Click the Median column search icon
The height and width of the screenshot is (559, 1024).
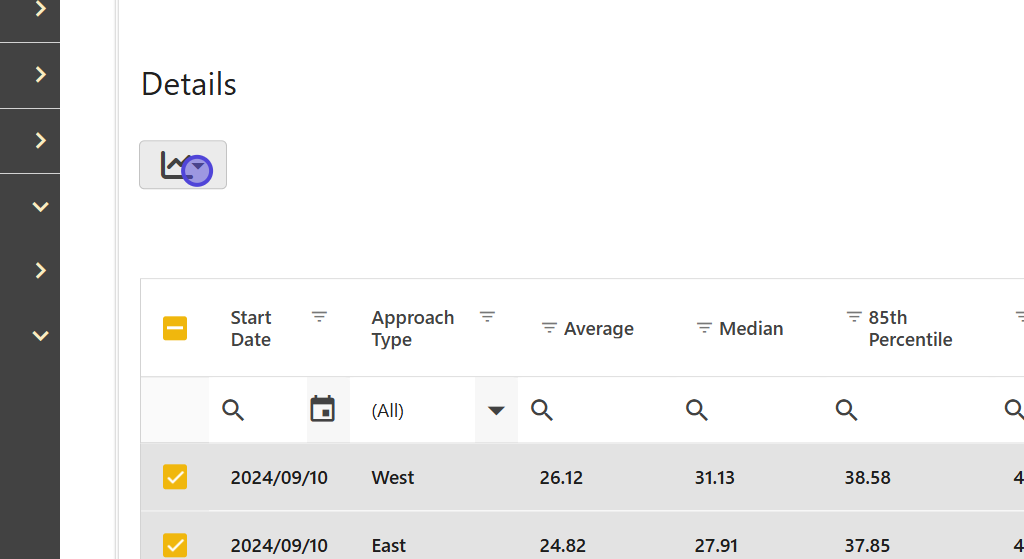coord(697,410)
